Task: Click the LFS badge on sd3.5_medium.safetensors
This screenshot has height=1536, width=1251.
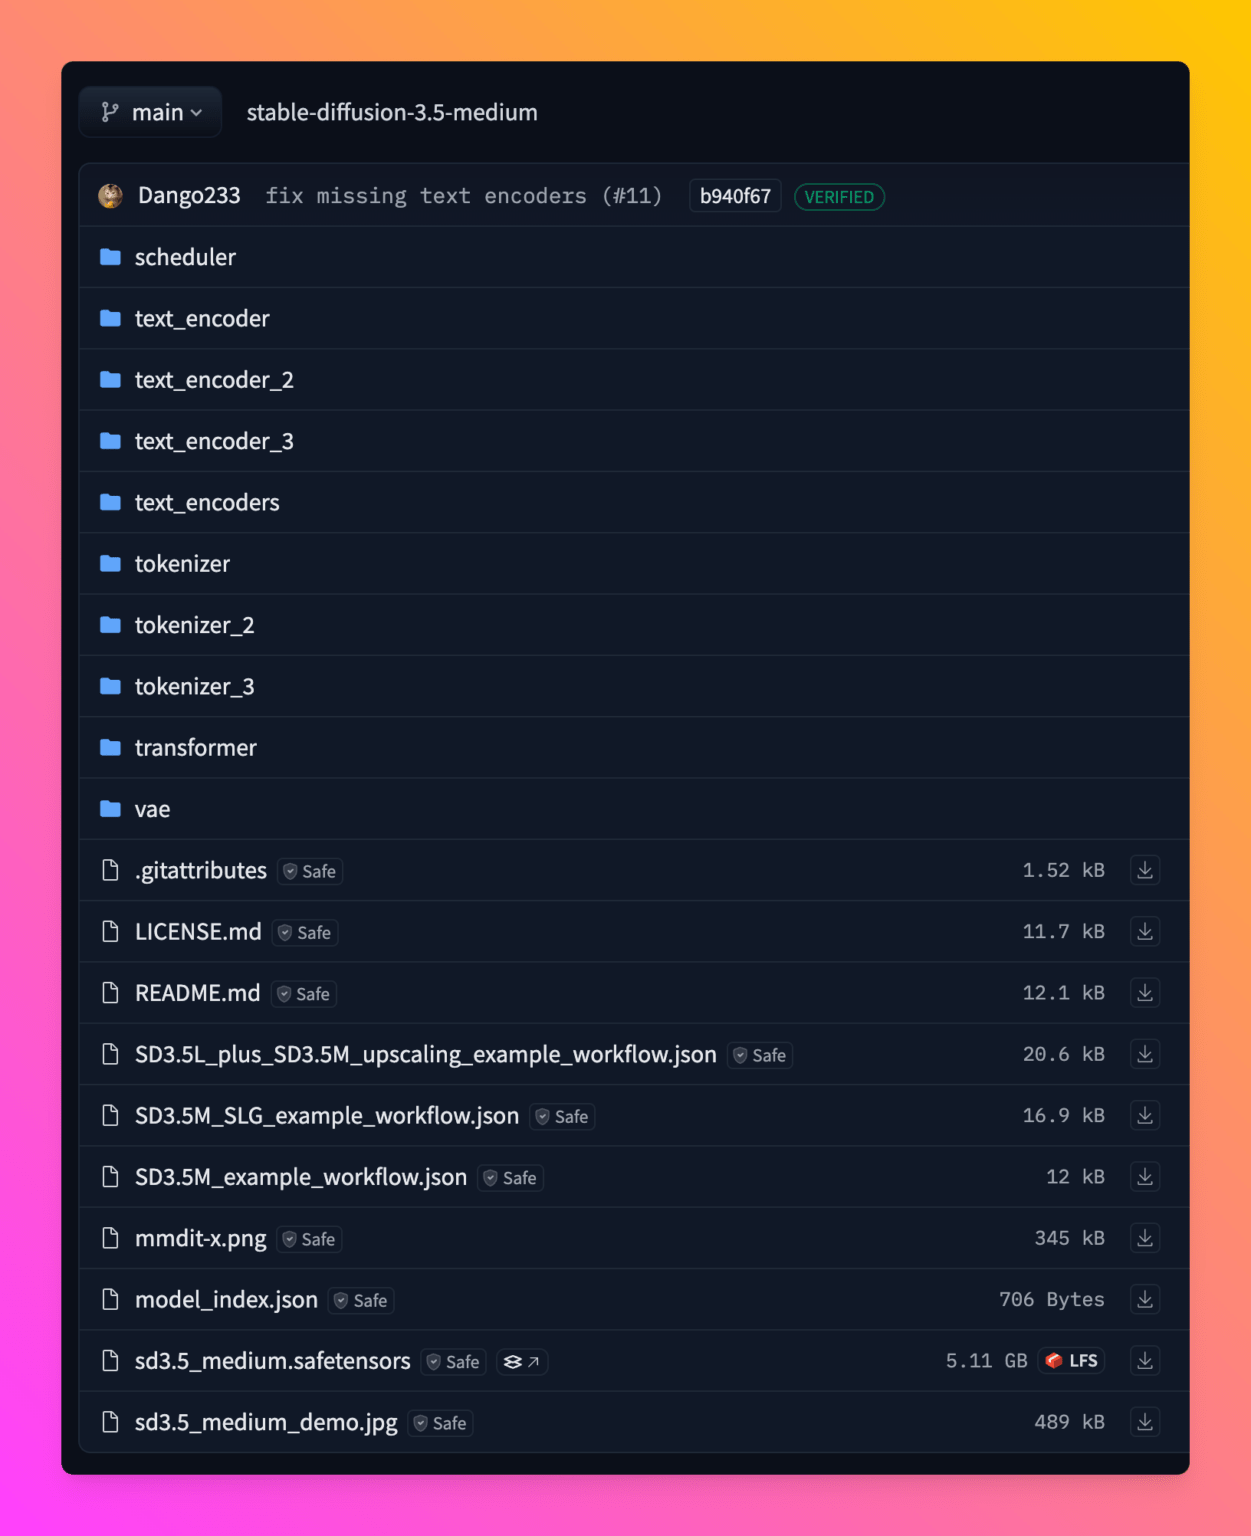Action: point(1070,1361)
